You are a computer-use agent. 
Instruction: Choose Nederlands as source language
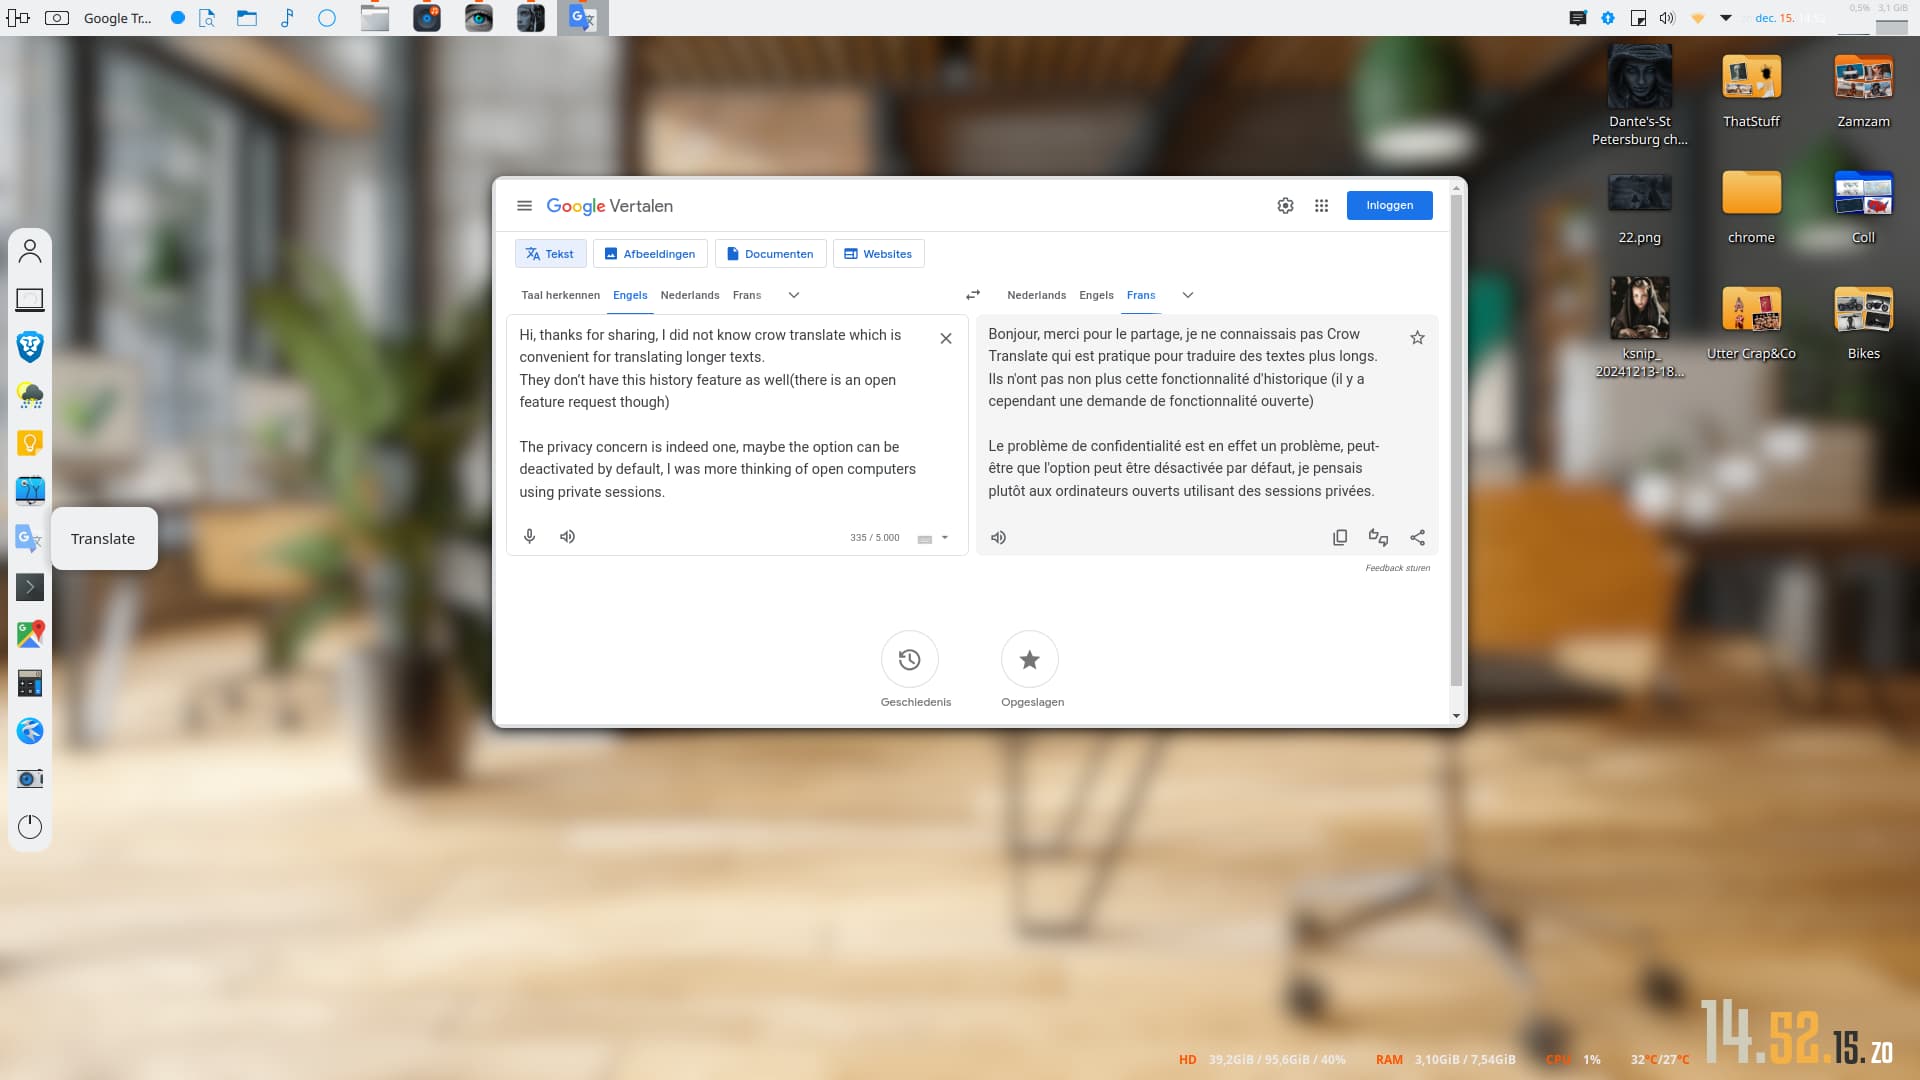689,295
